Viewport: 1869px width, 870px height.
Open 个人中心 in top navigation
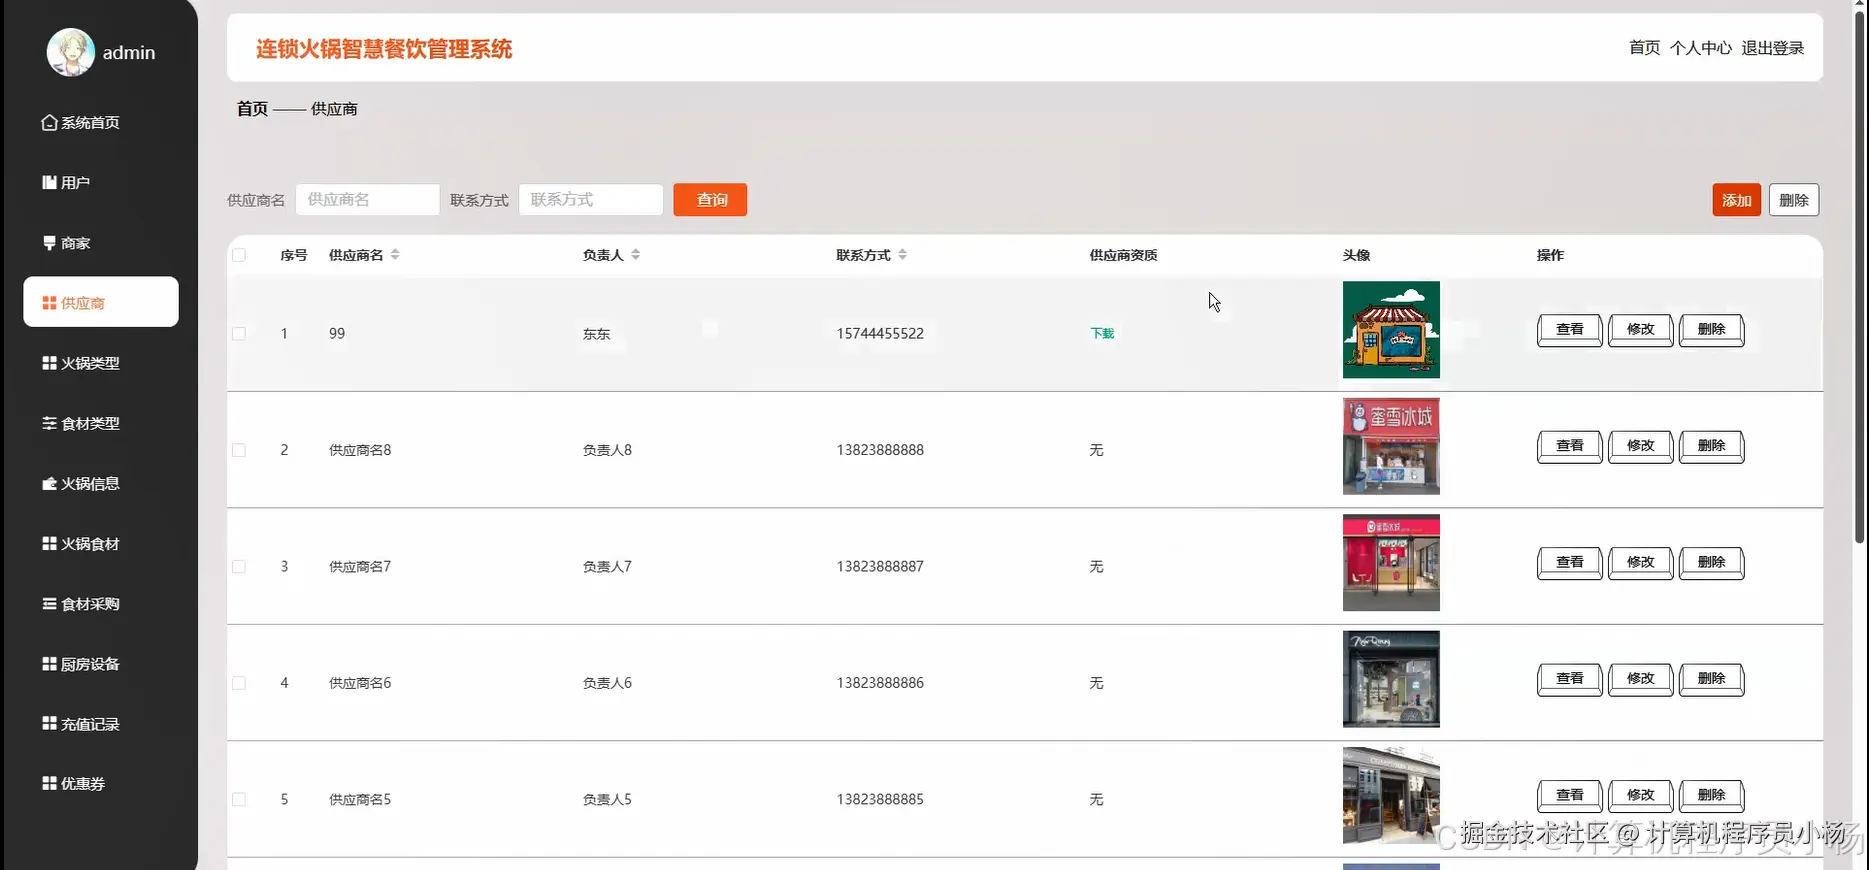[1700, 48]
